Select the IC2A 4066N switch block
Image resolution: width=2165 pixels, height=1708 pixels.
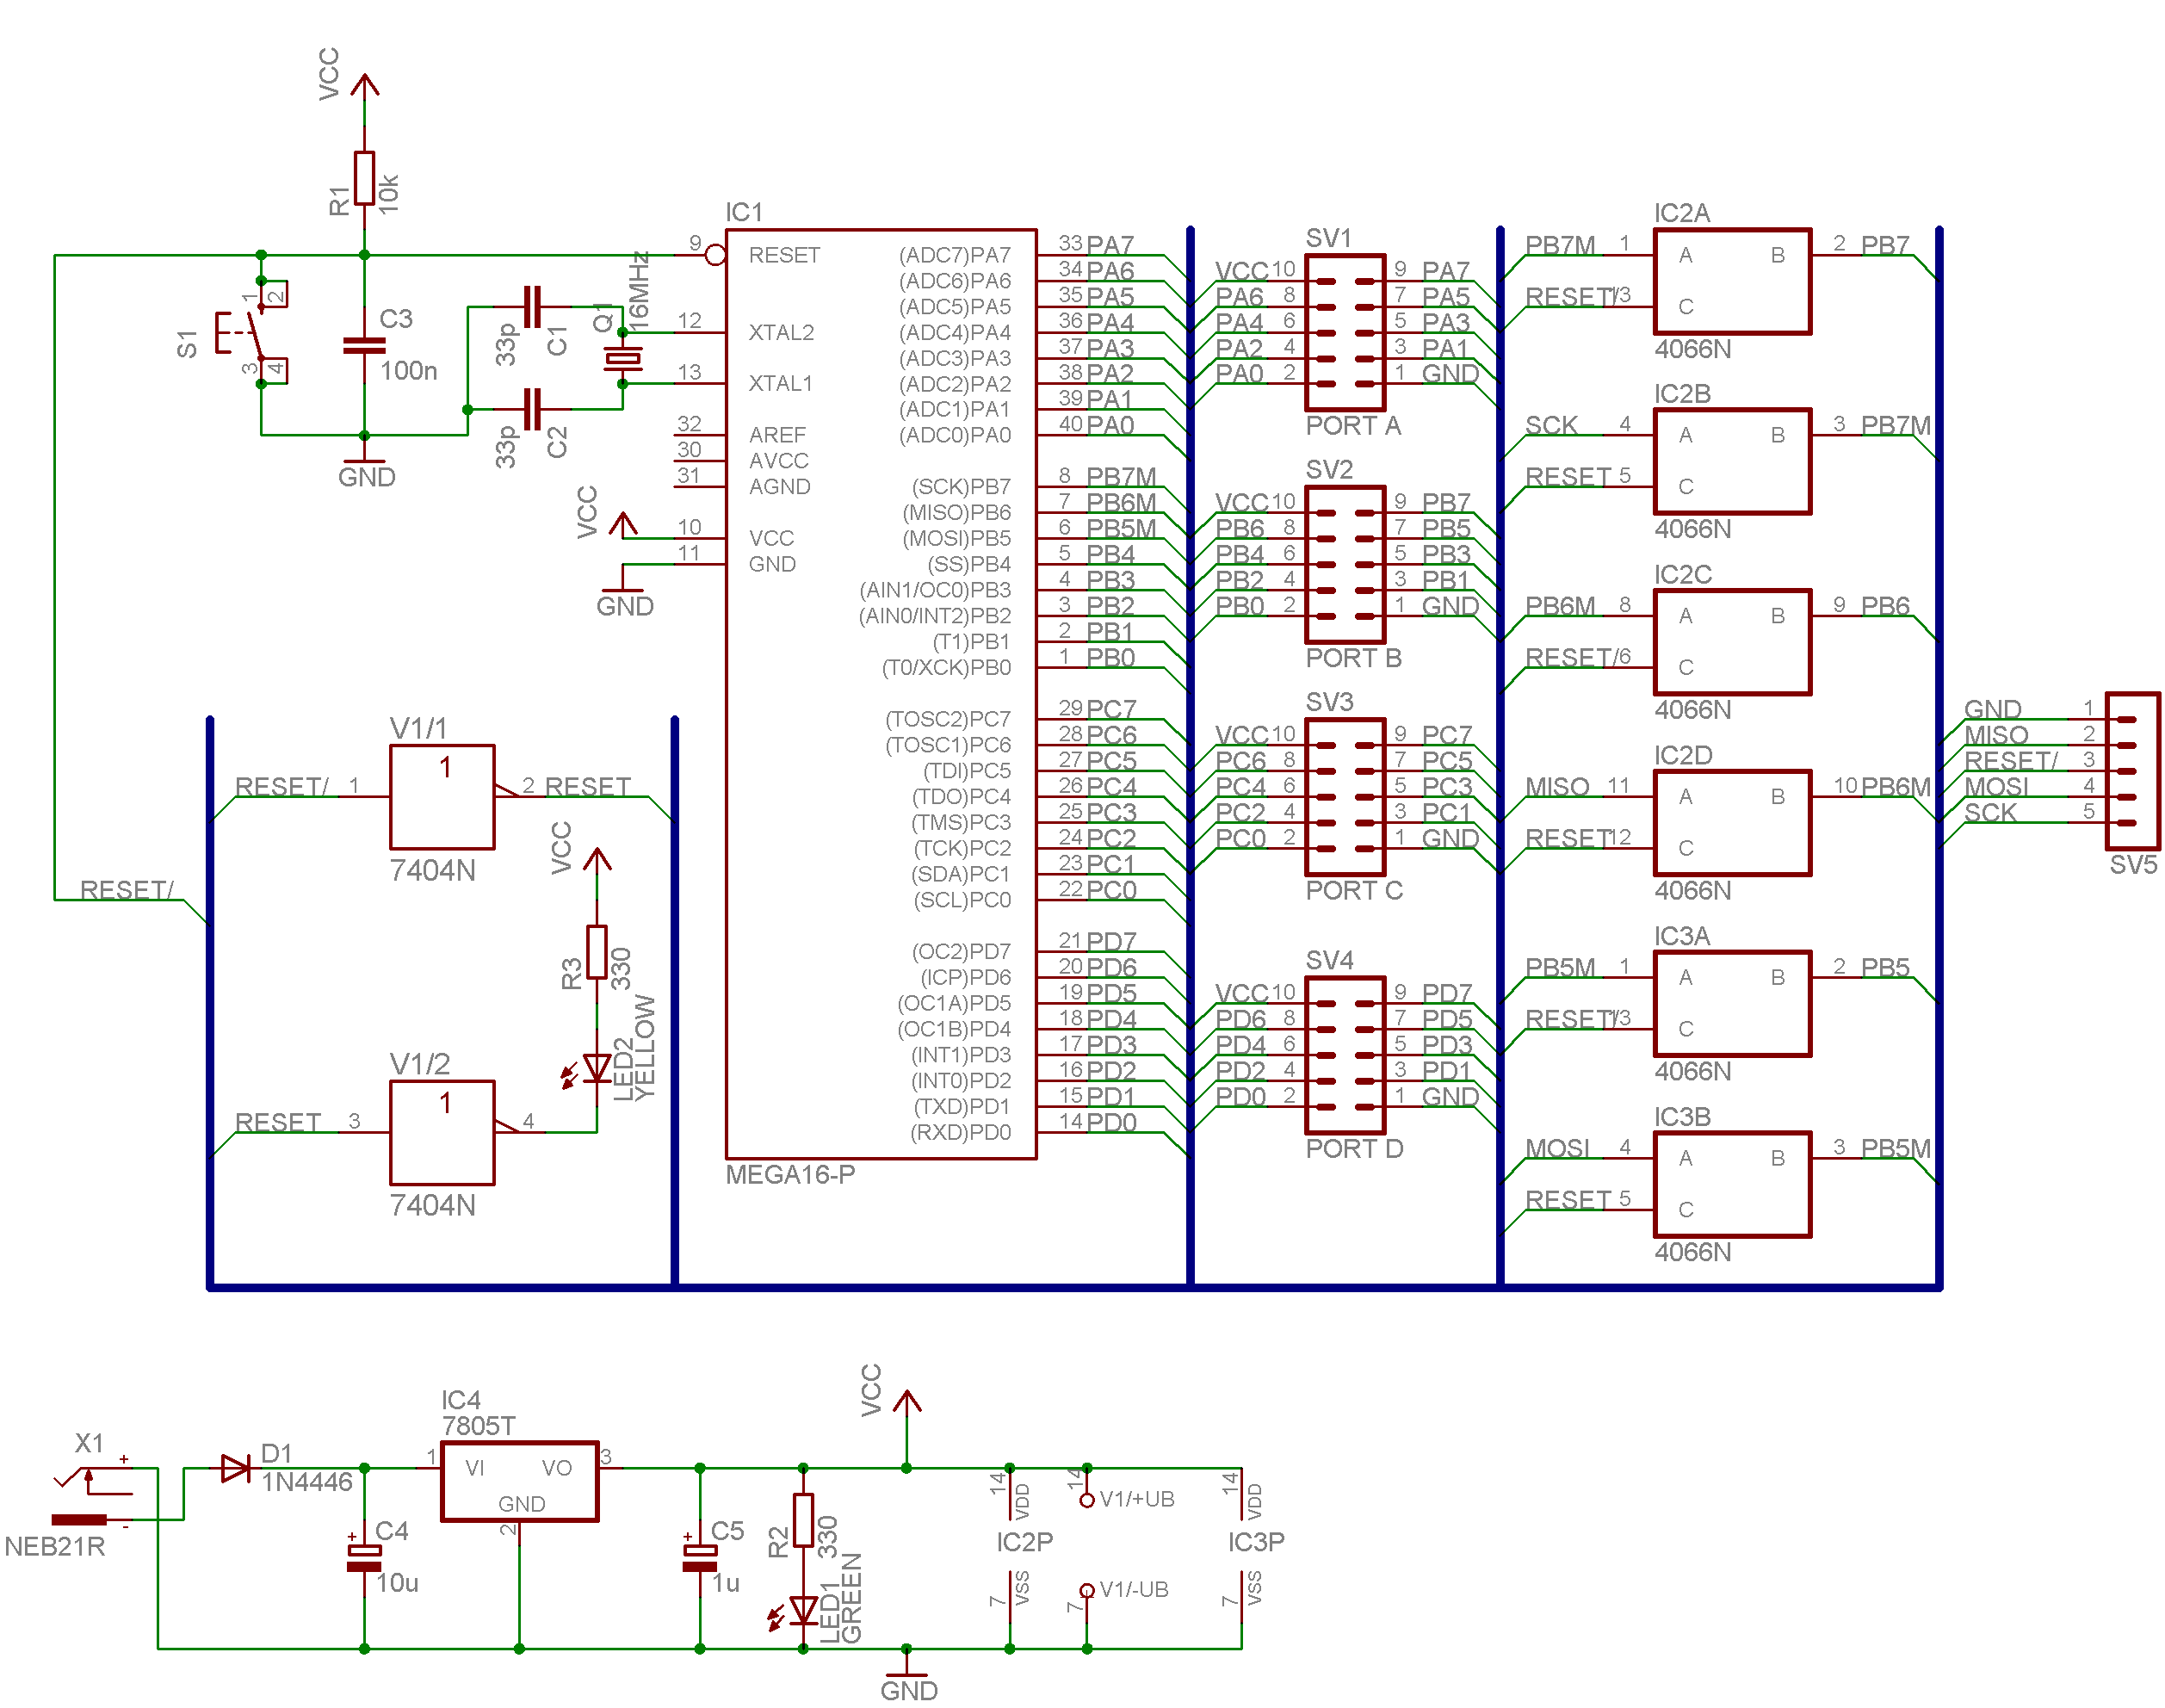1731,280
